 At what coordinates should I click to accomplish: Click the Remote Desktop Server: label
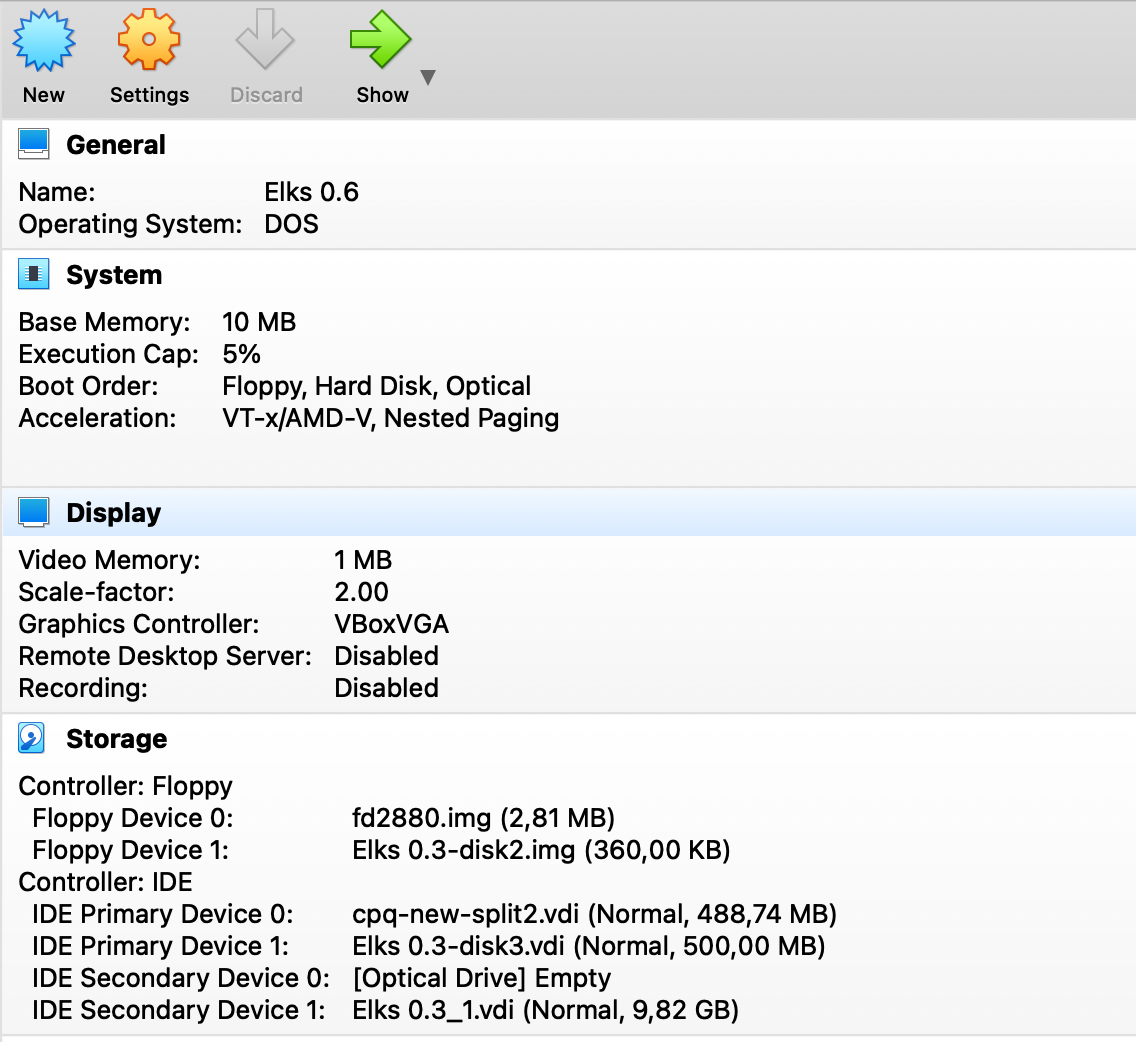pyautogui.click(x=164, y=656)
